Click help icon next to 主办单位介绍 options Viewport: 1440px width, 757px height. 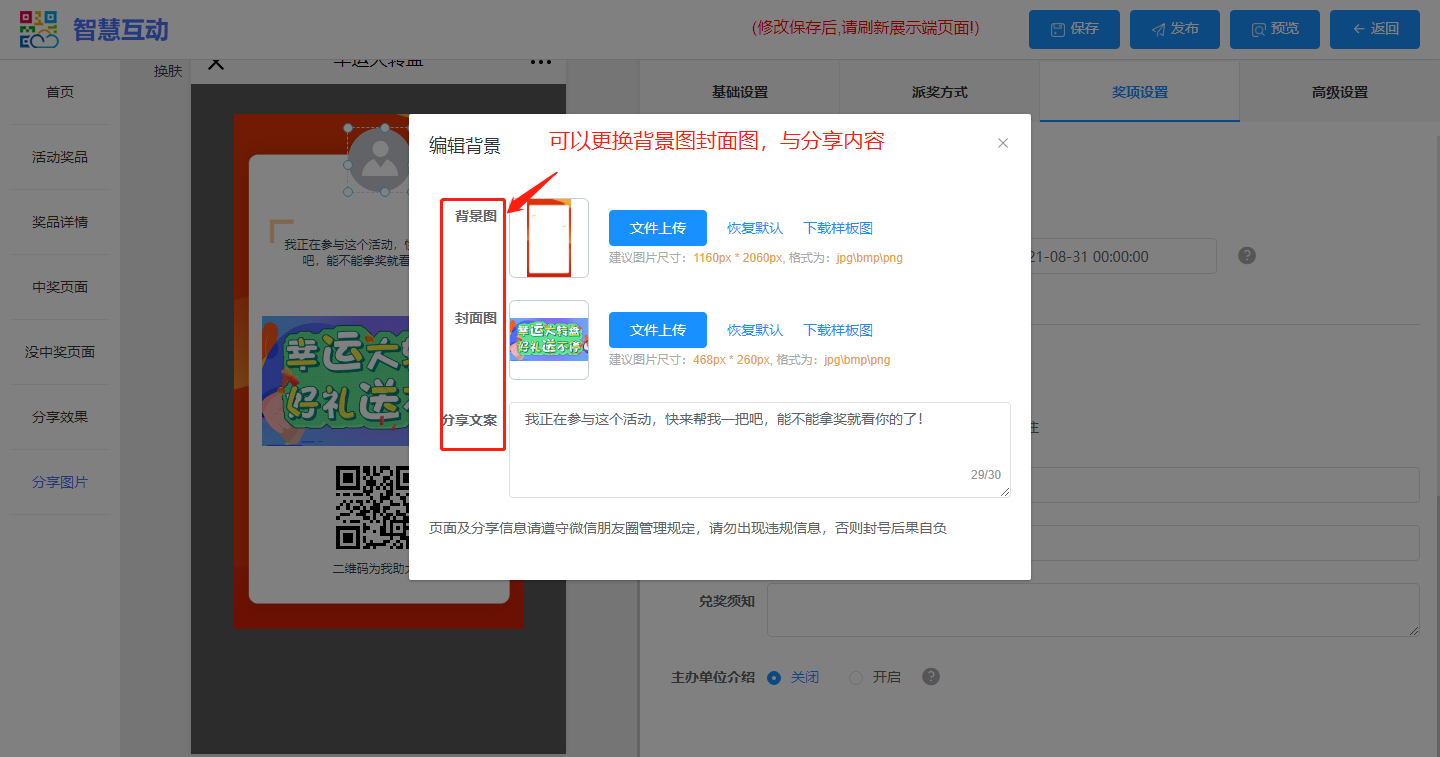click(931, 677)
